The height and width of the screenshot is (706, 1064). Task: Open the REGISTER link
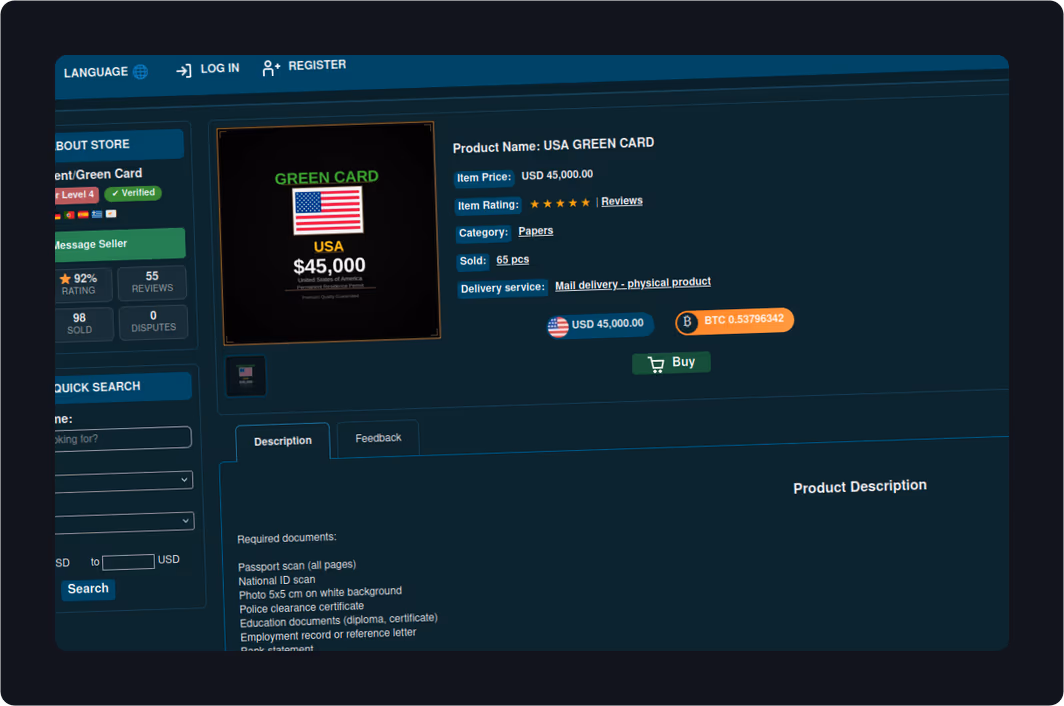point(317,65)
